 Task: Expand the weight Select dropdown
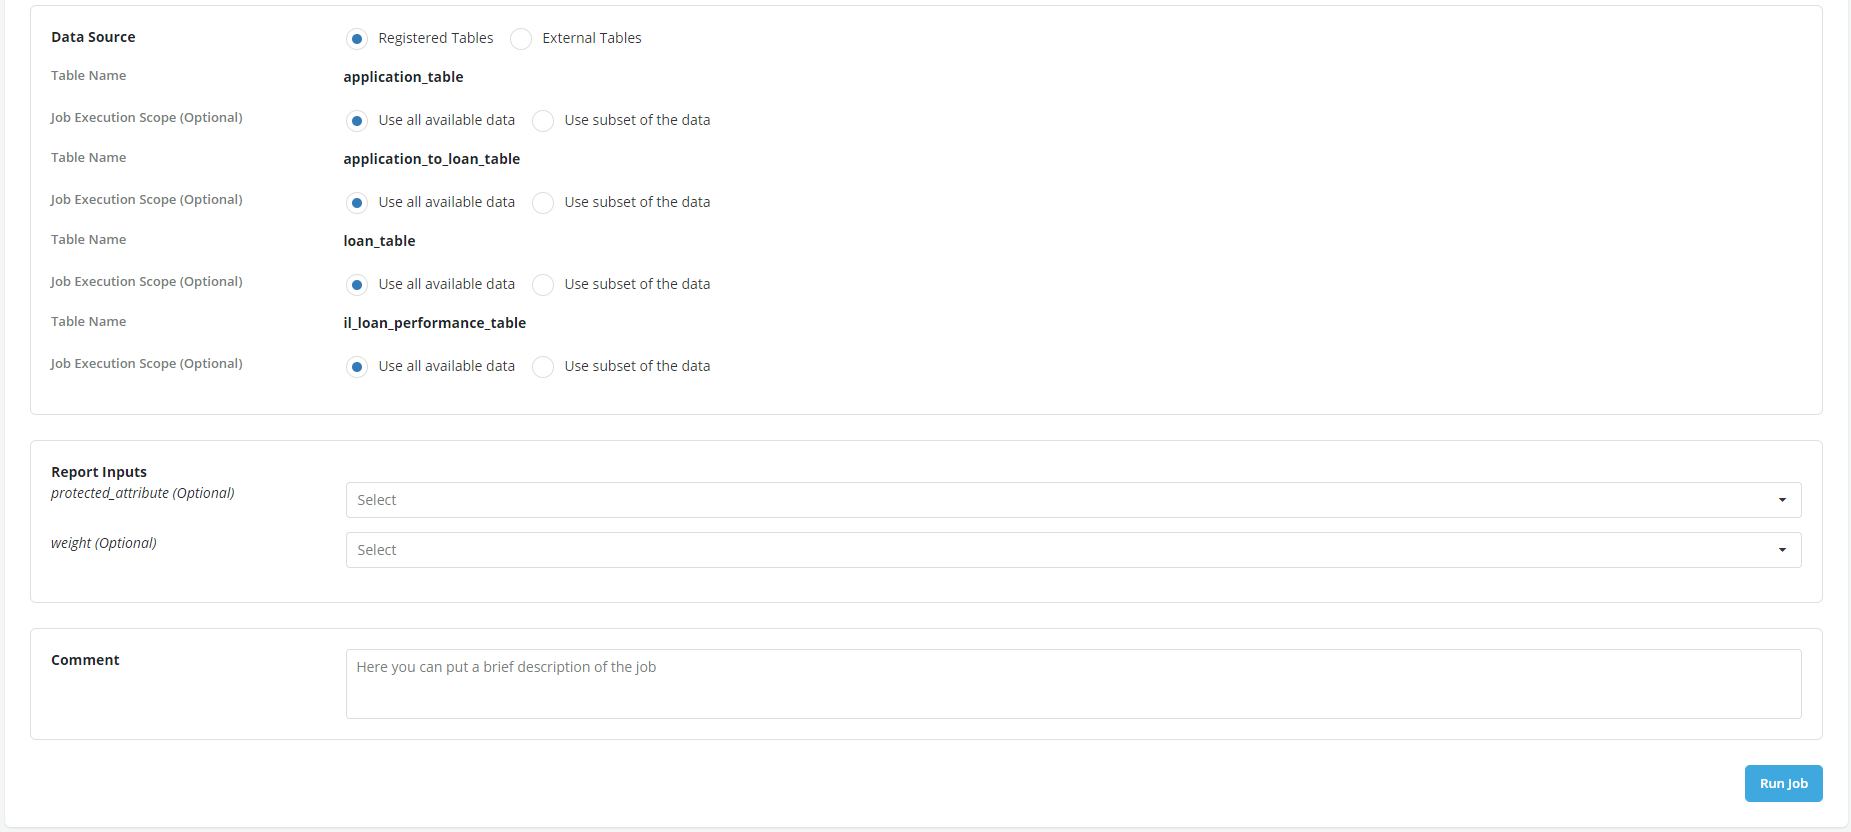pos(1072,550)
